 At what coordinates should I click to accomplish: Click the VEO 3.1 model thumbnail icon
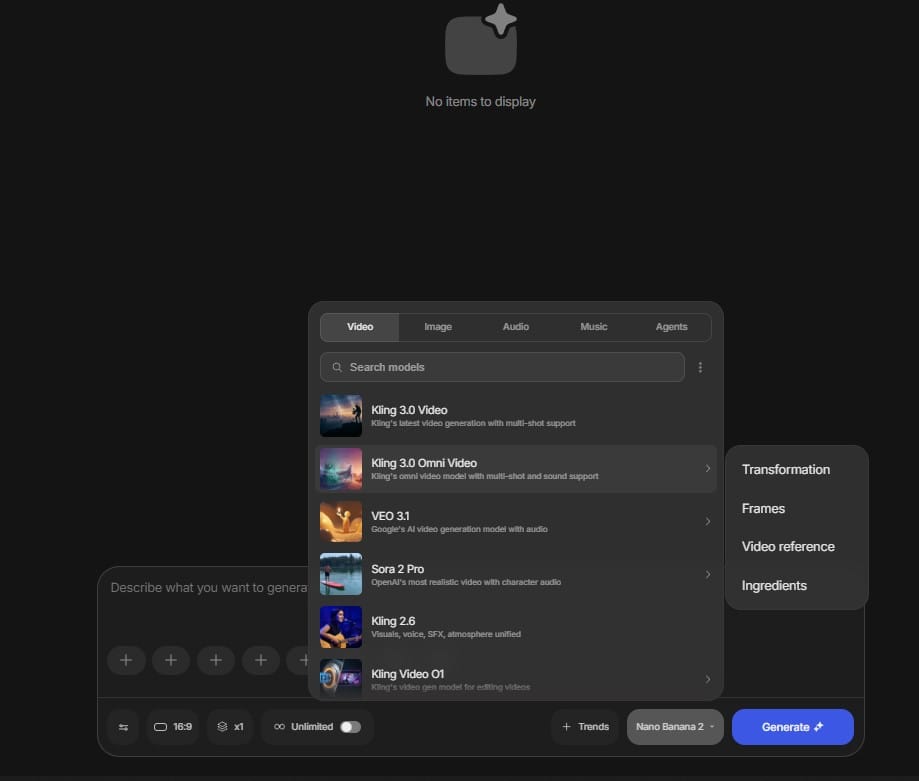pyautogui.click(x=341, y=522)
